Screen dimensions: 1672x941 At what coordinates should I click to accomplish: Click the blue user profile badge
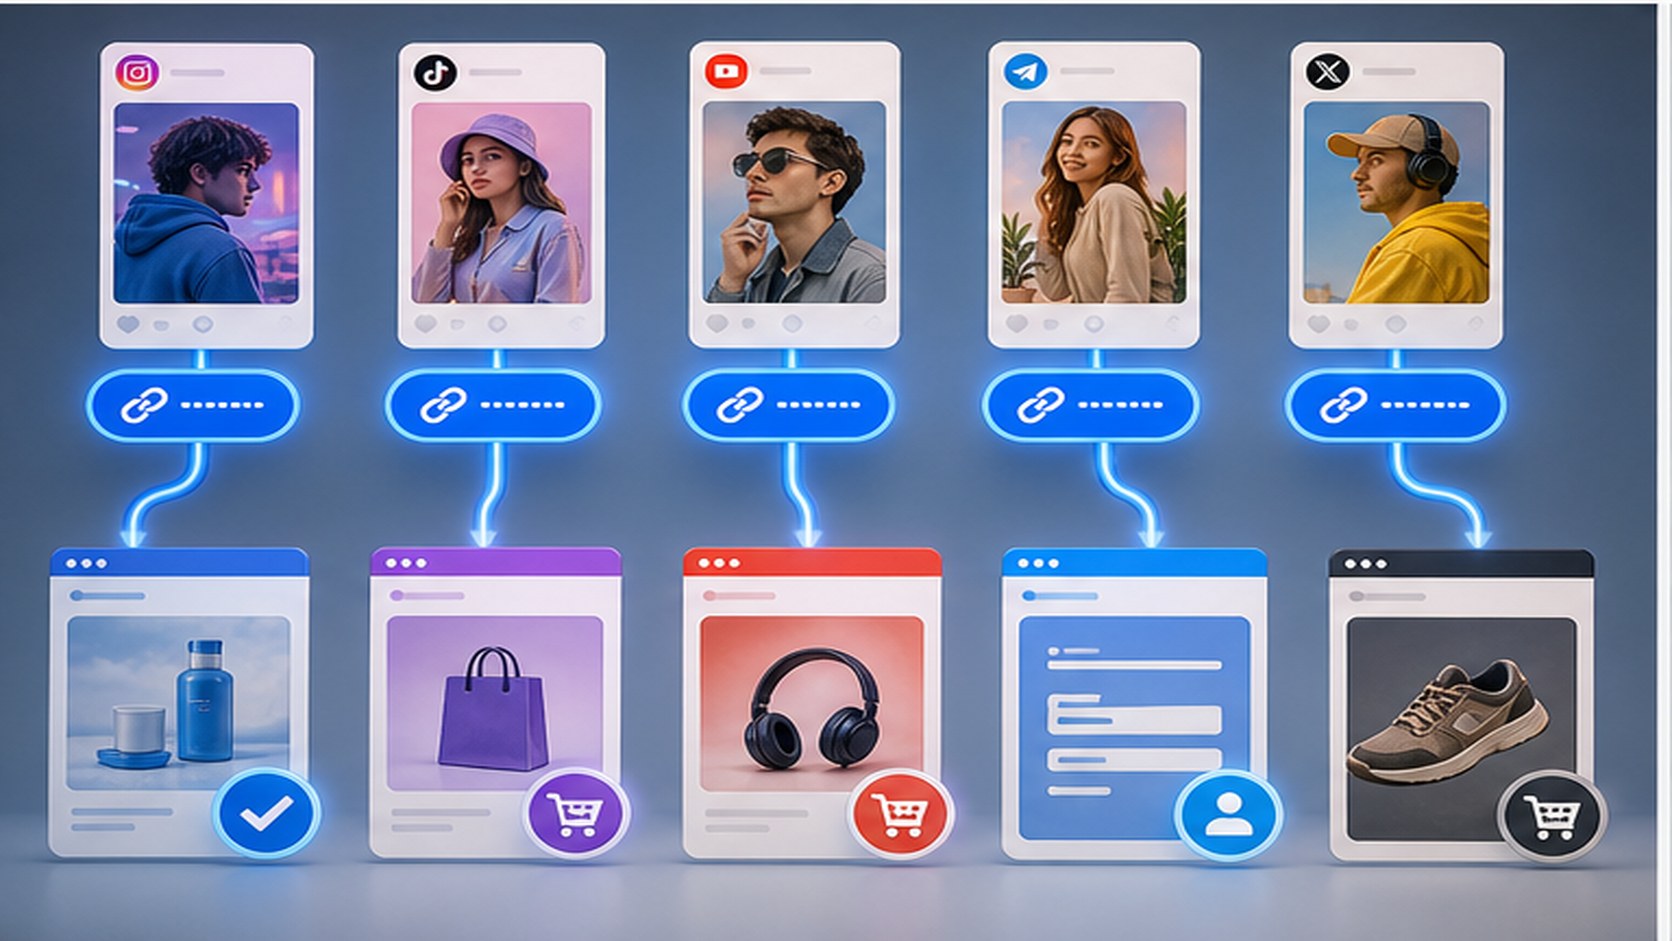click(x=1228, y=814)
